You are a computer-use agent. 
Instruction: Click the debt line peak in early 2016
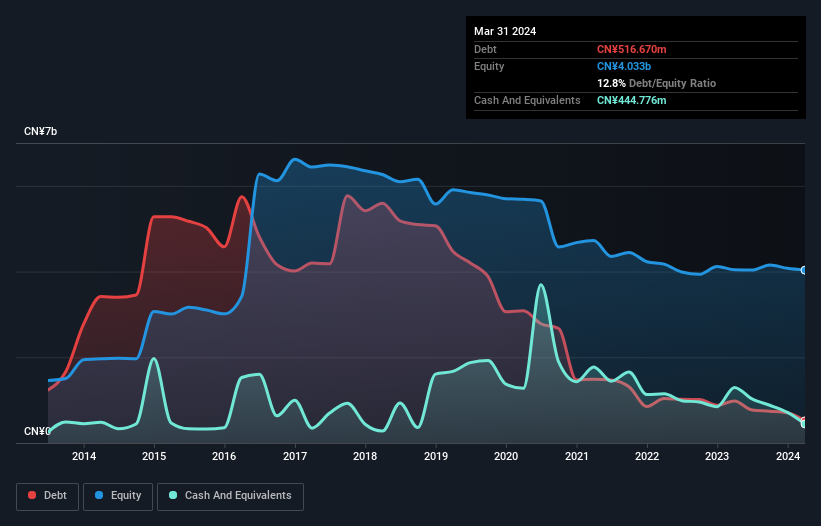[241, 197]
